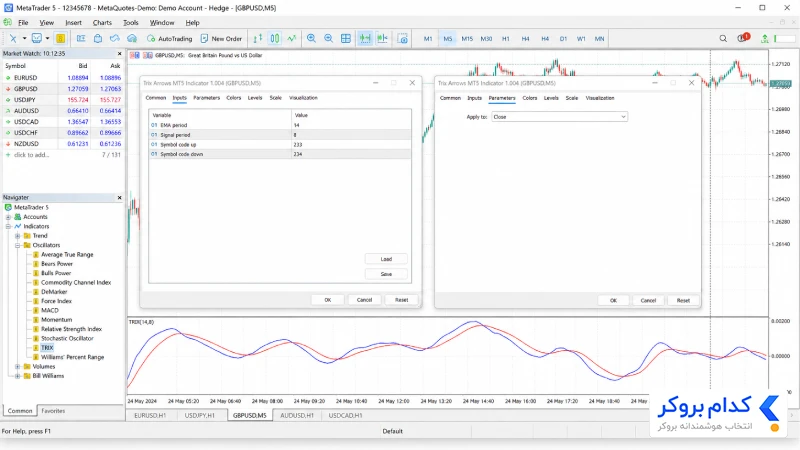Open the Insert menu
The width and height of the screenshot is (800, 450).
click(73, 22)
